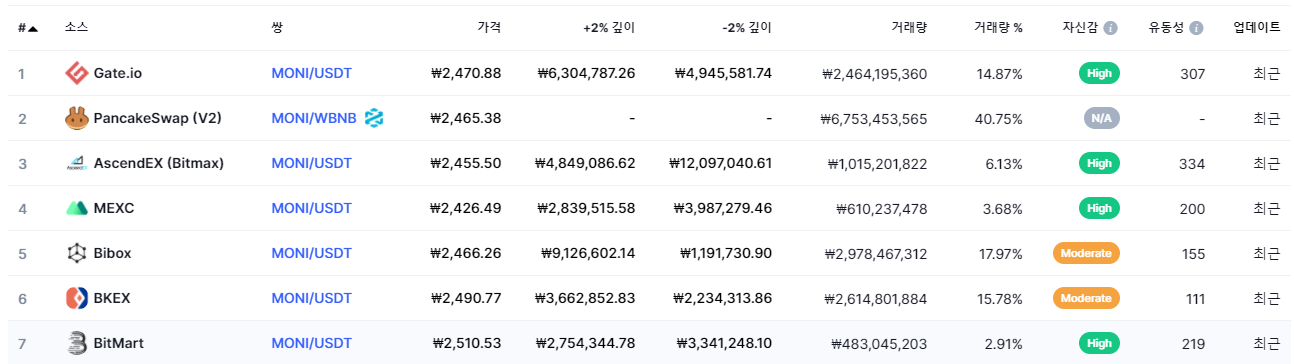The width and height of the screenshot is (1294, 364).
Task: Click the 유동성 column info icon
Action: click(x=1196, y=28)
